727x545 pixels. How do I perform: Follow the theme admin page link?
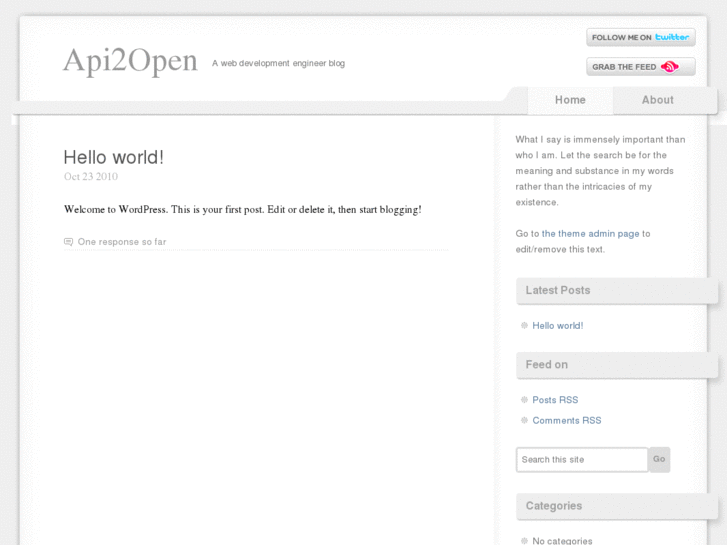pos(590,233)
